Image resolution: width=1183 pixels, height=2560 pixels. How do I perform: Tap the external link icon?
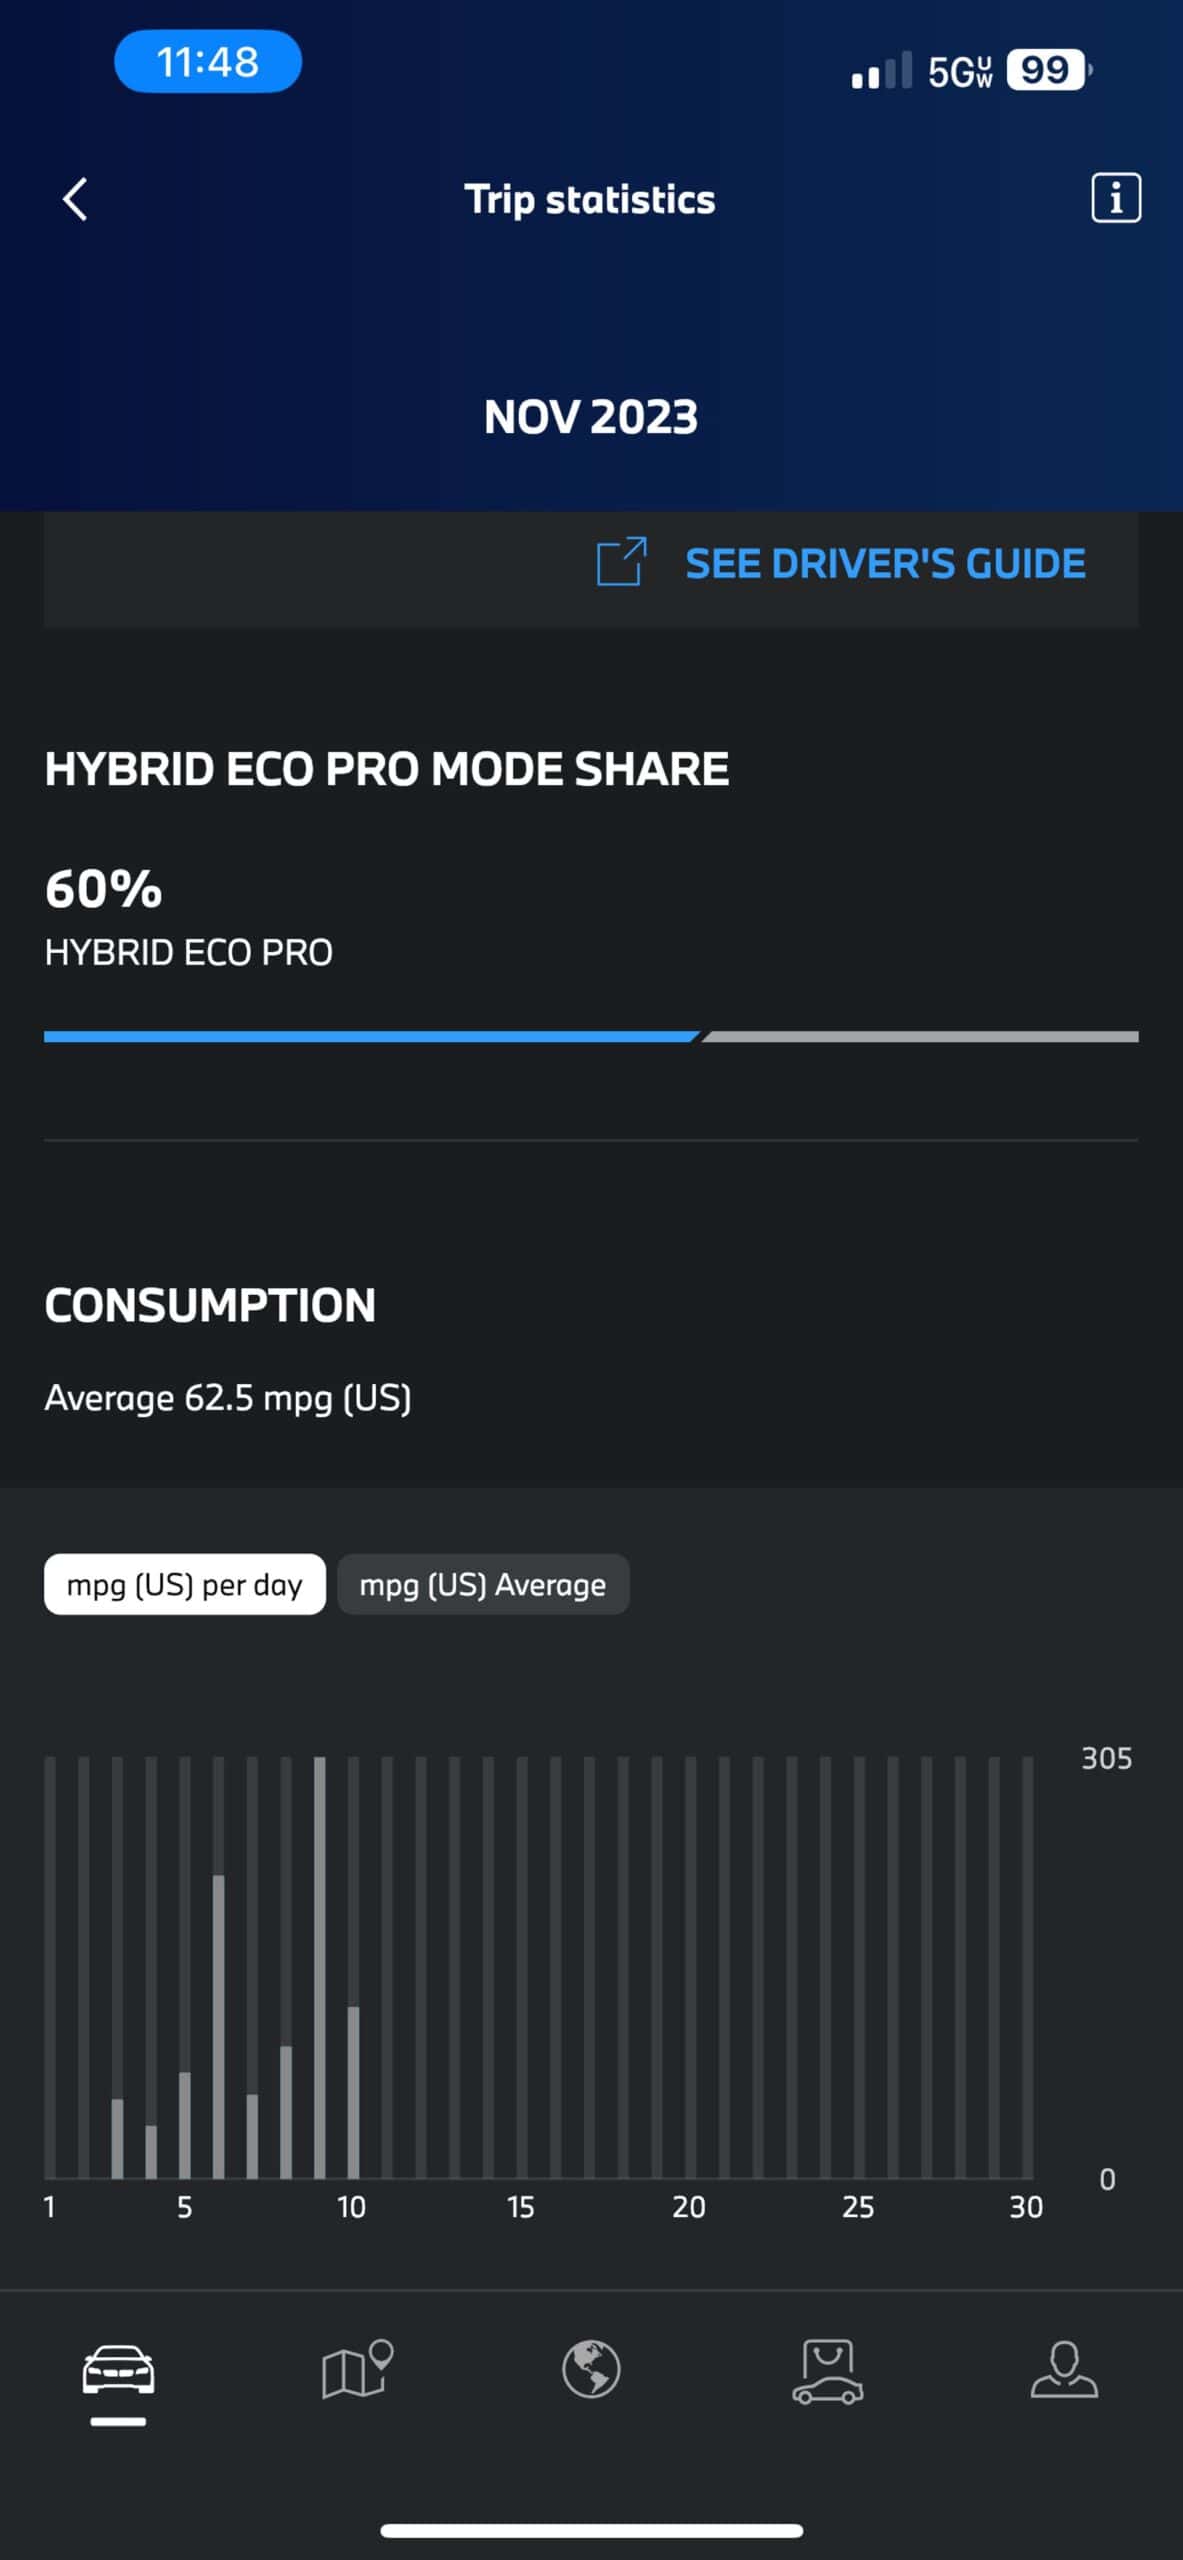click(621, 562)
